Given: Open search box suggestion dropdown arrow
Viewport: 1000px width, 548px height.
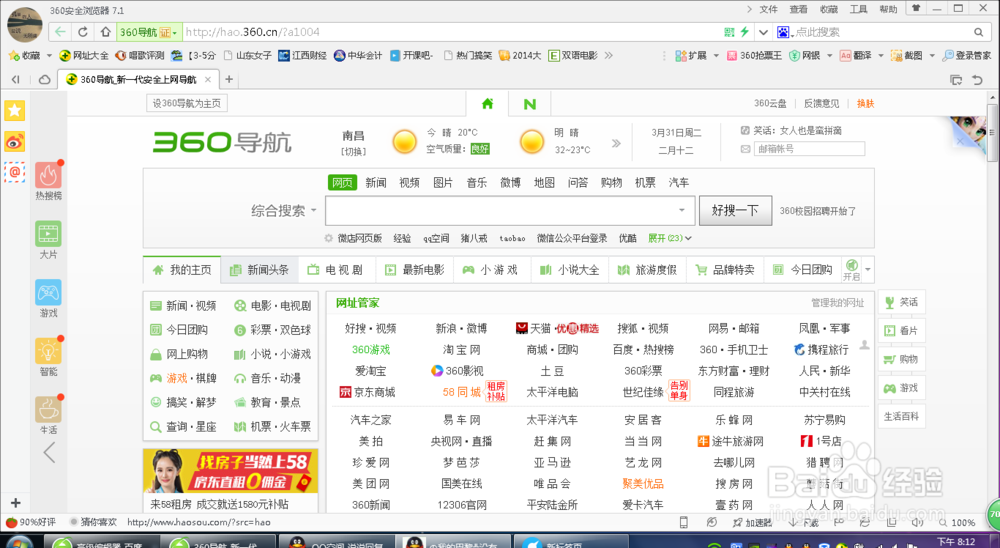Looking at the screenshot, I should (682, 211).
